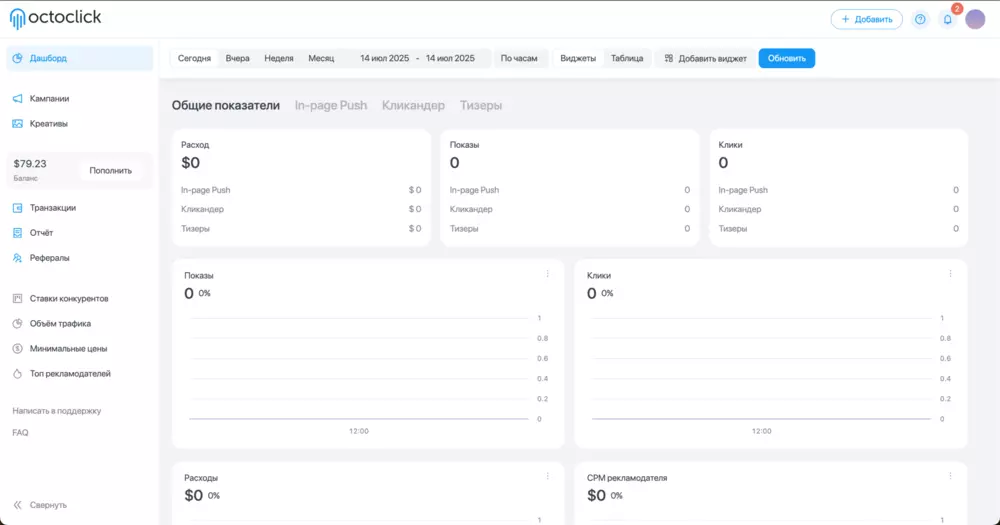Screen dimensions: 1000x525
Task: Open the Показы chart options menu
Action: pyautogui.click(x=547, y=274)
